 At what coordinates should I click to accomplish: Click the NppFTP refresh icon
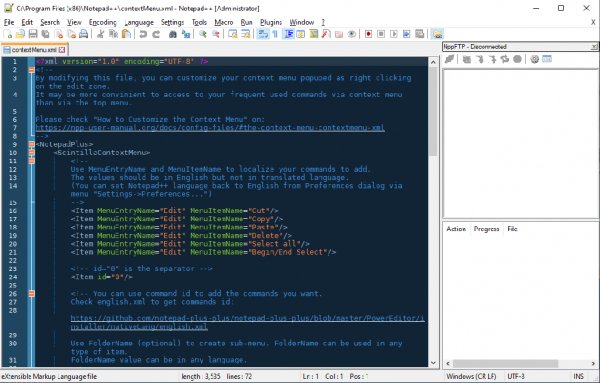(505, 59)
